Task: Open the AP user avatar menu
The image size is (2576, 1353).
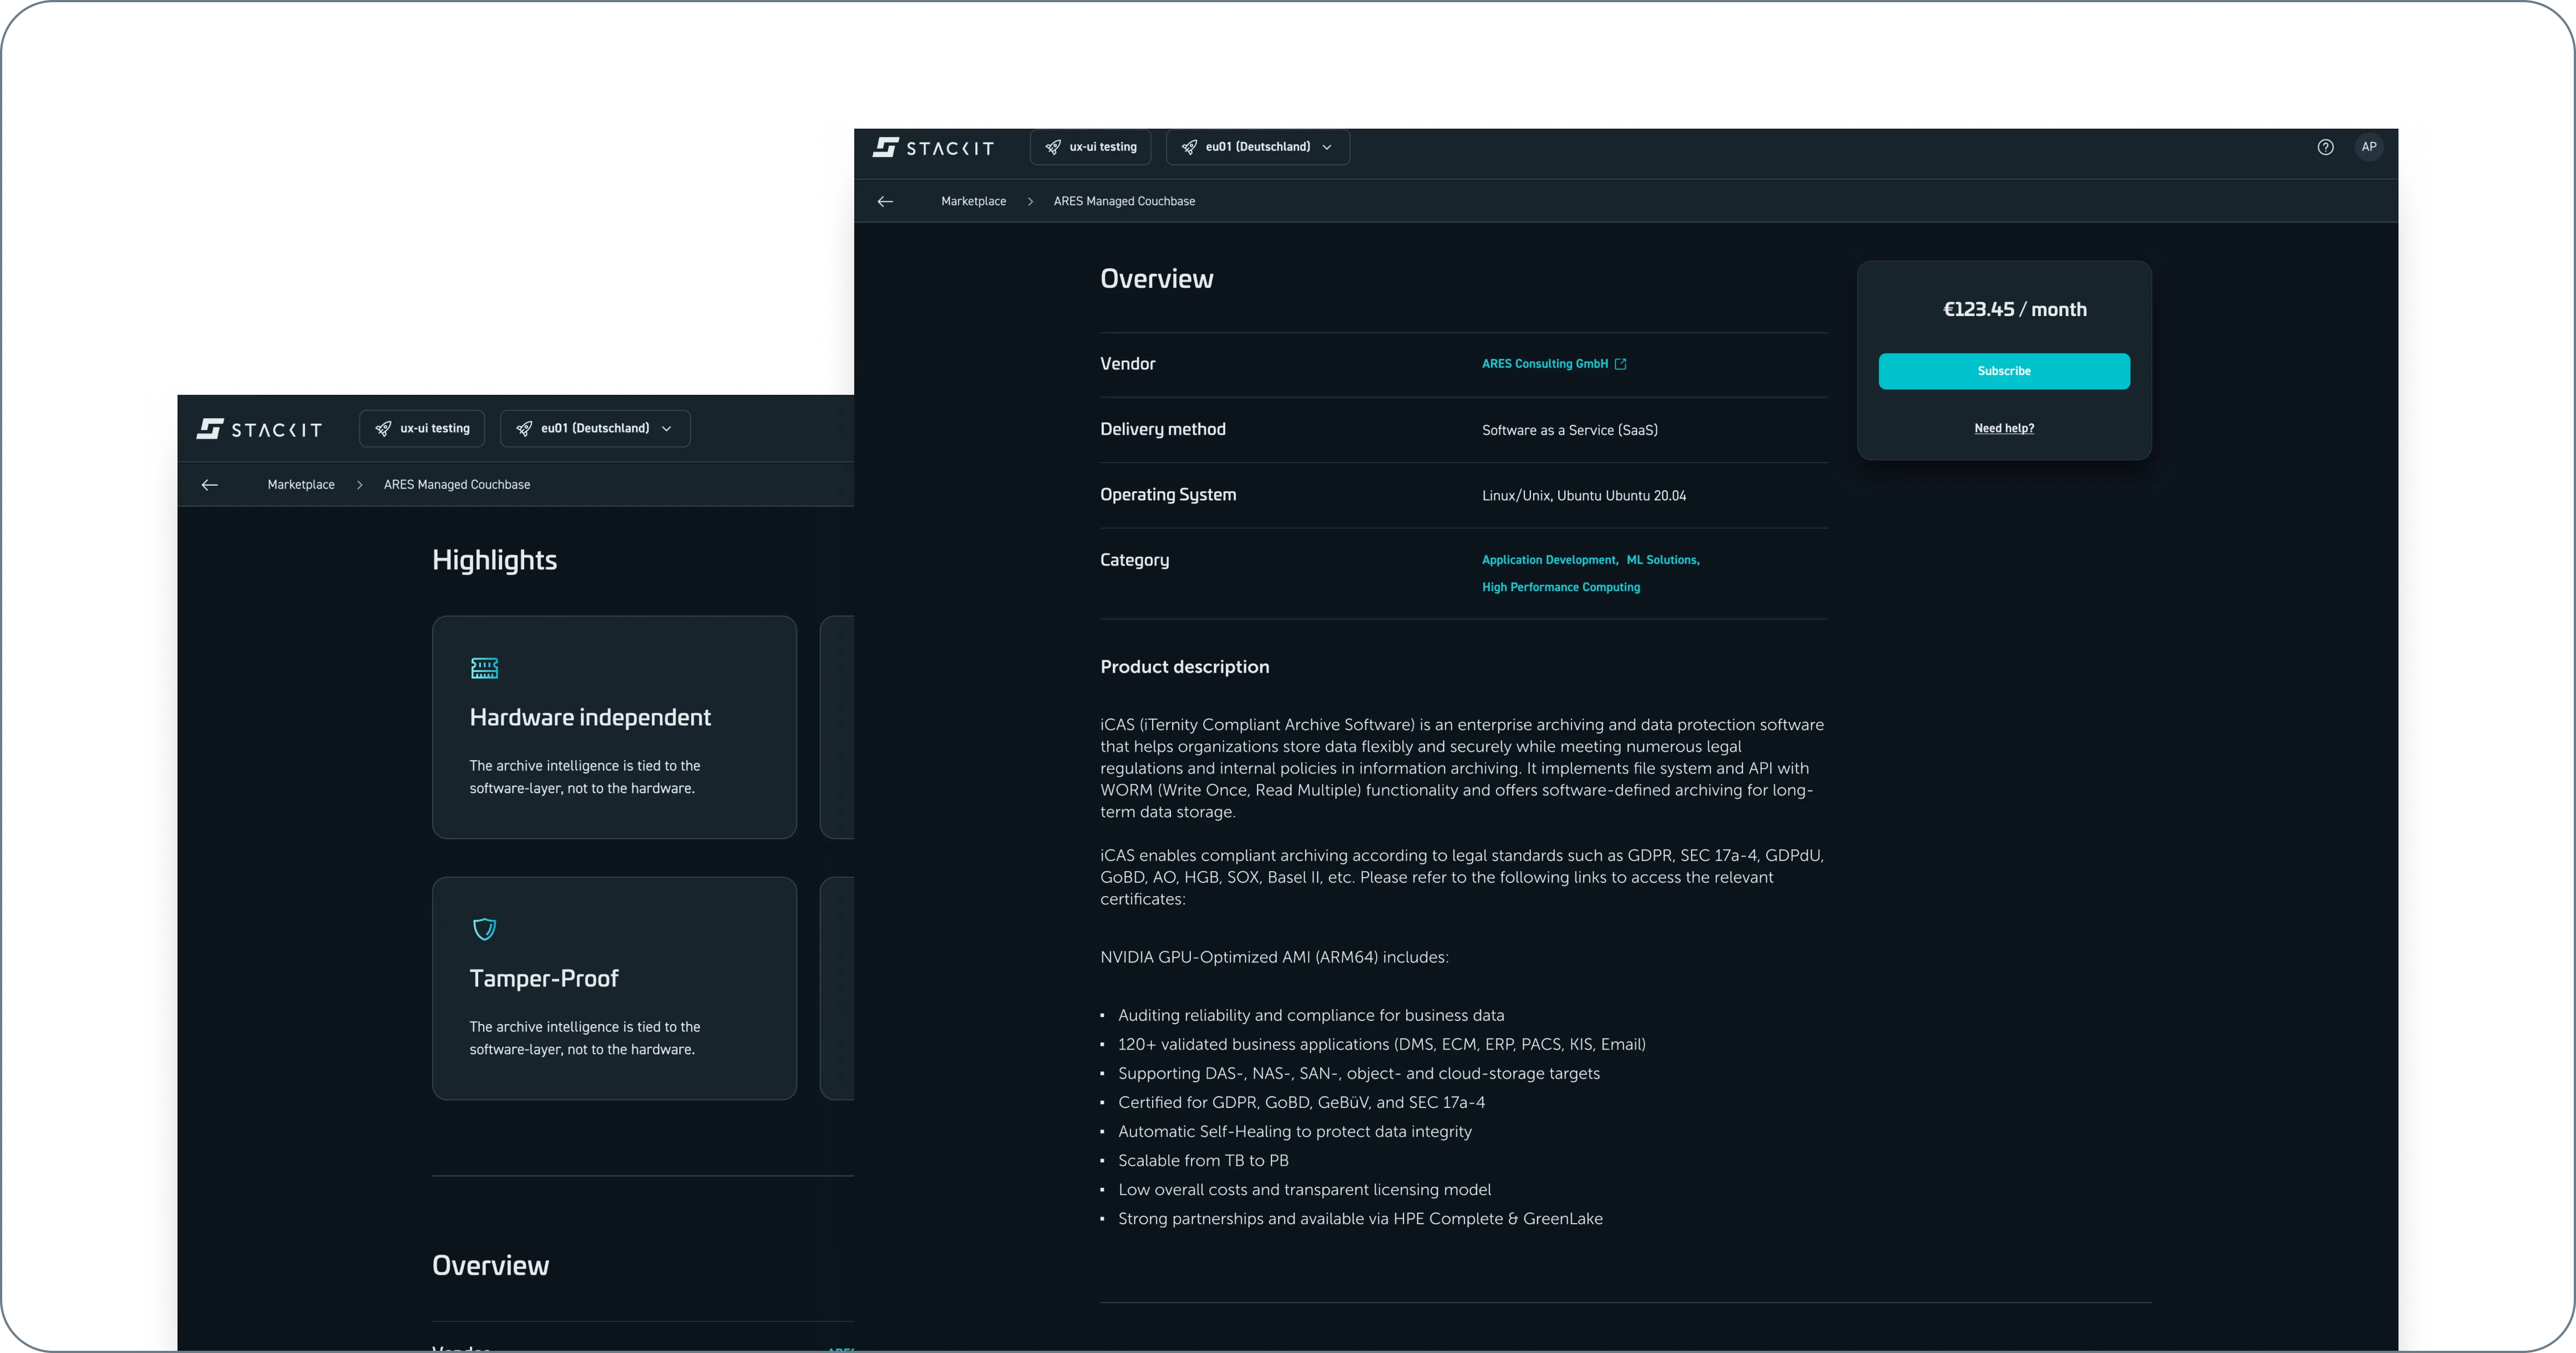Action: coord(2368,147)
